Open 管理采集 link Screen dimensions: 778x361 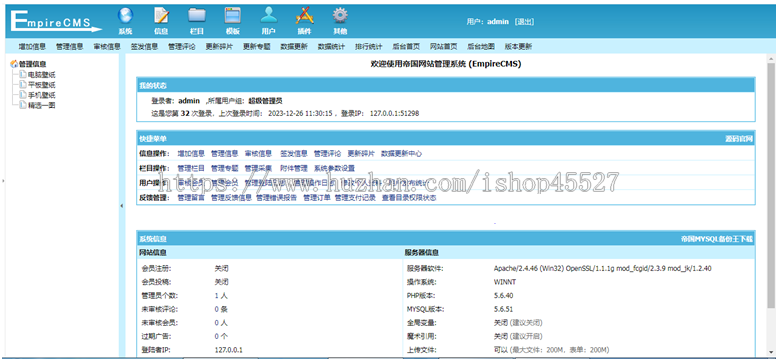point(259,168)
